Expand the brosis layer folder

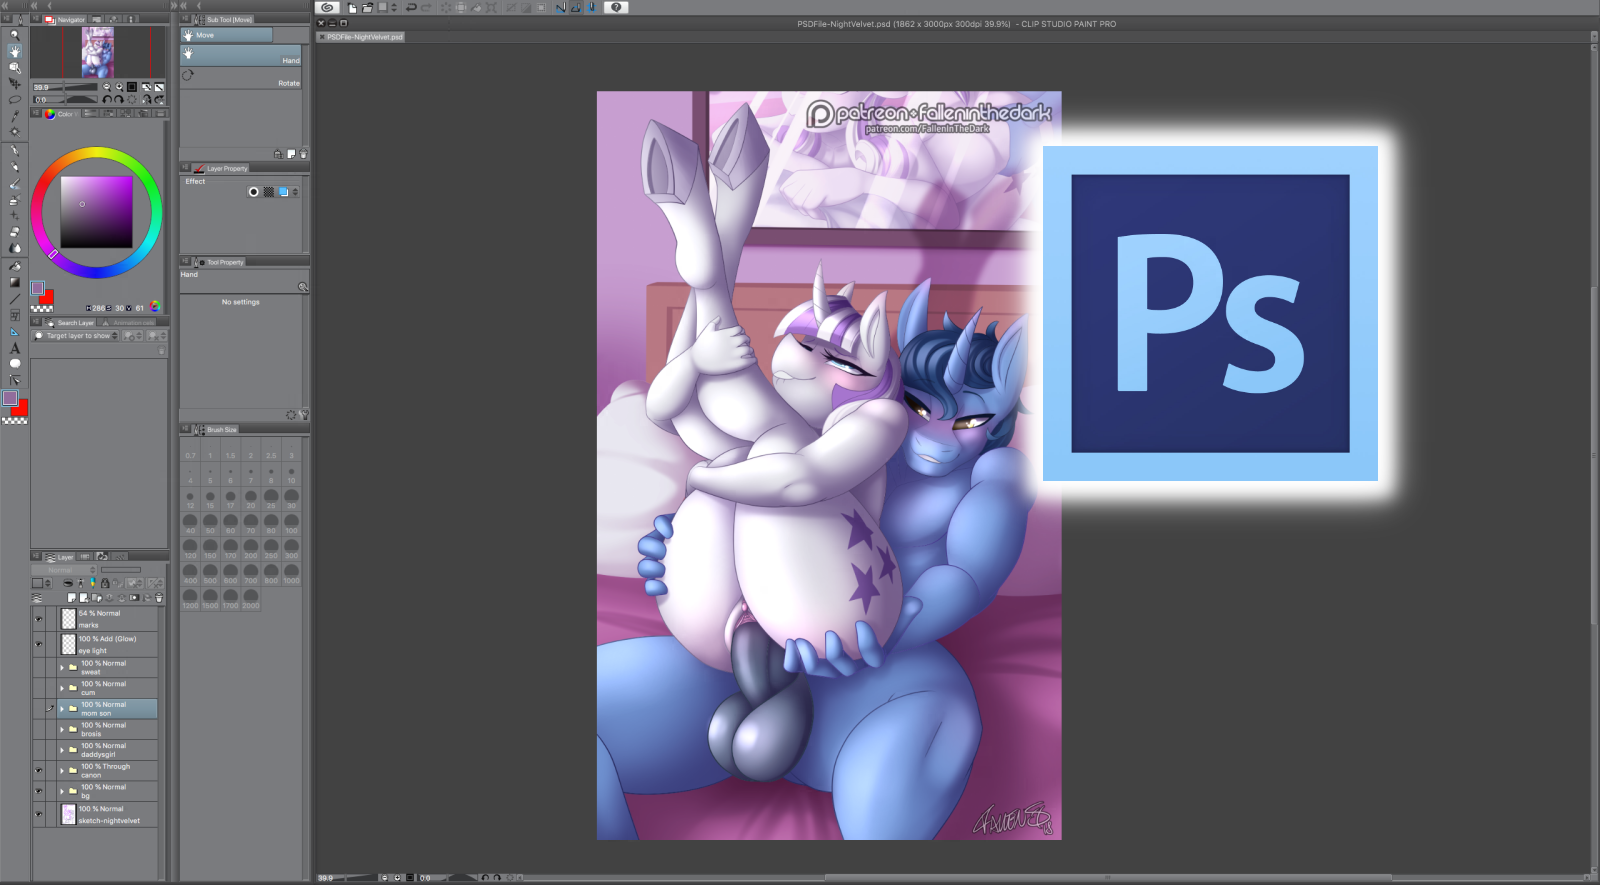tap(62, 729)
